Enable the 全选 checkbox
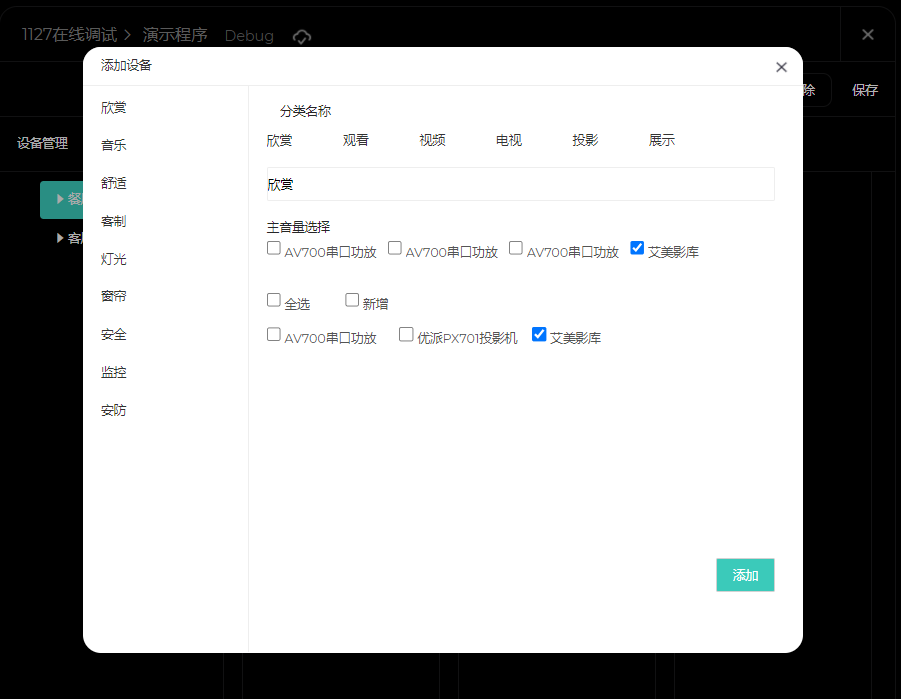The width and height of the screenshot is (901, 699). pos(274,300)
